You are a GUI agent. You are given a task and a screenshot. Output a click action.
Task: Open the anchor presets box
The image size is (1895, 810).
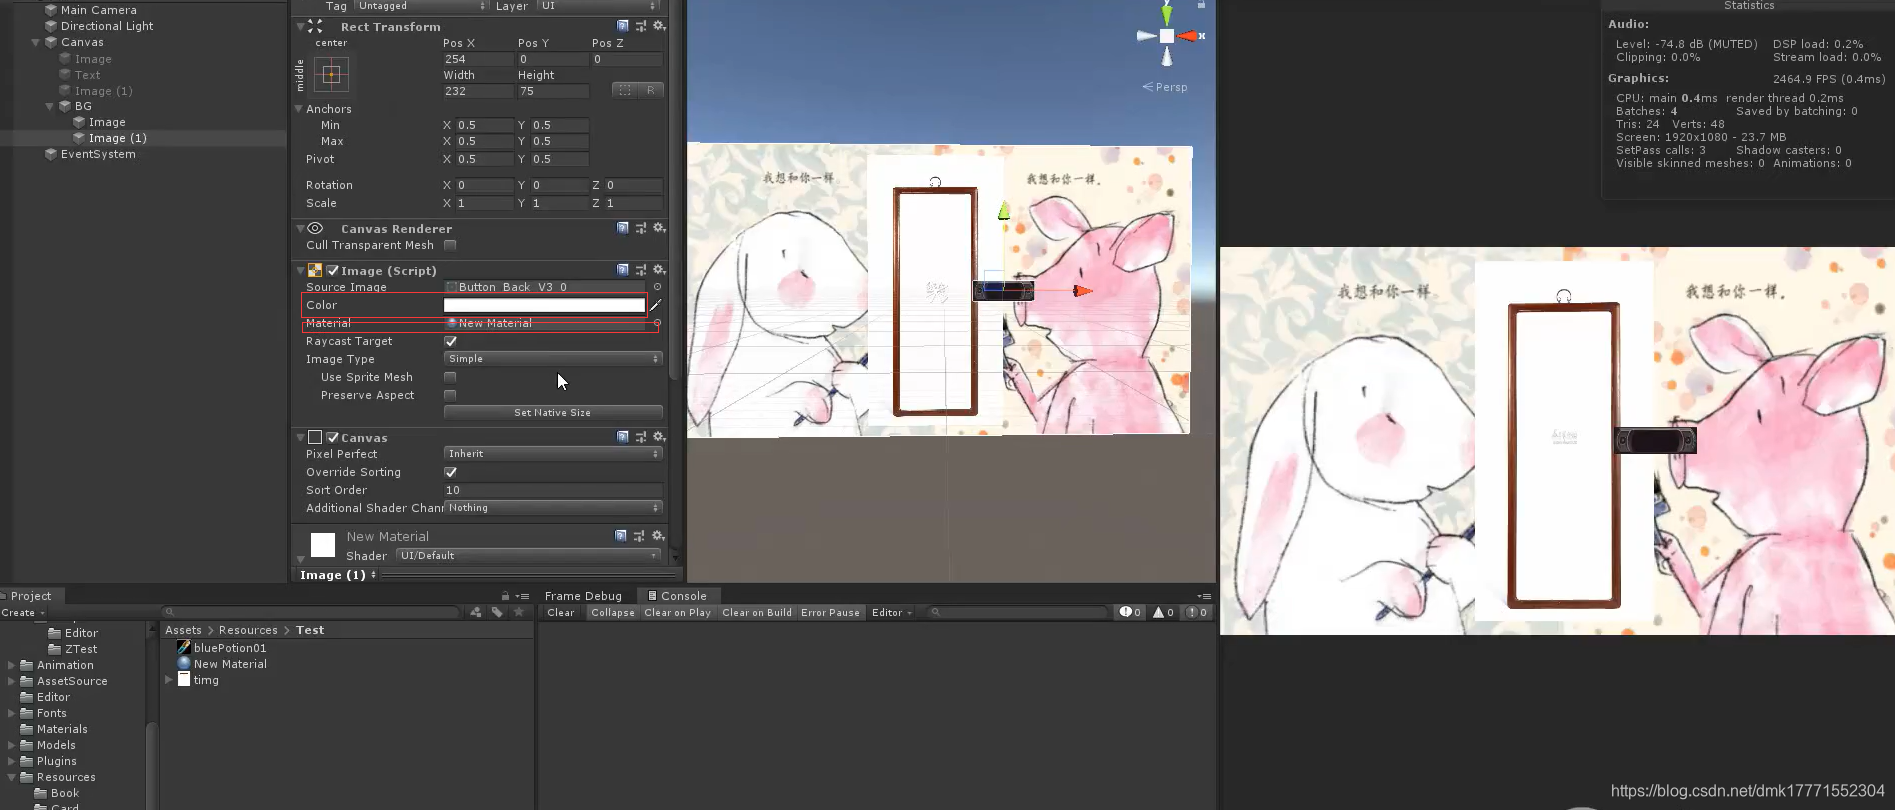331,74
